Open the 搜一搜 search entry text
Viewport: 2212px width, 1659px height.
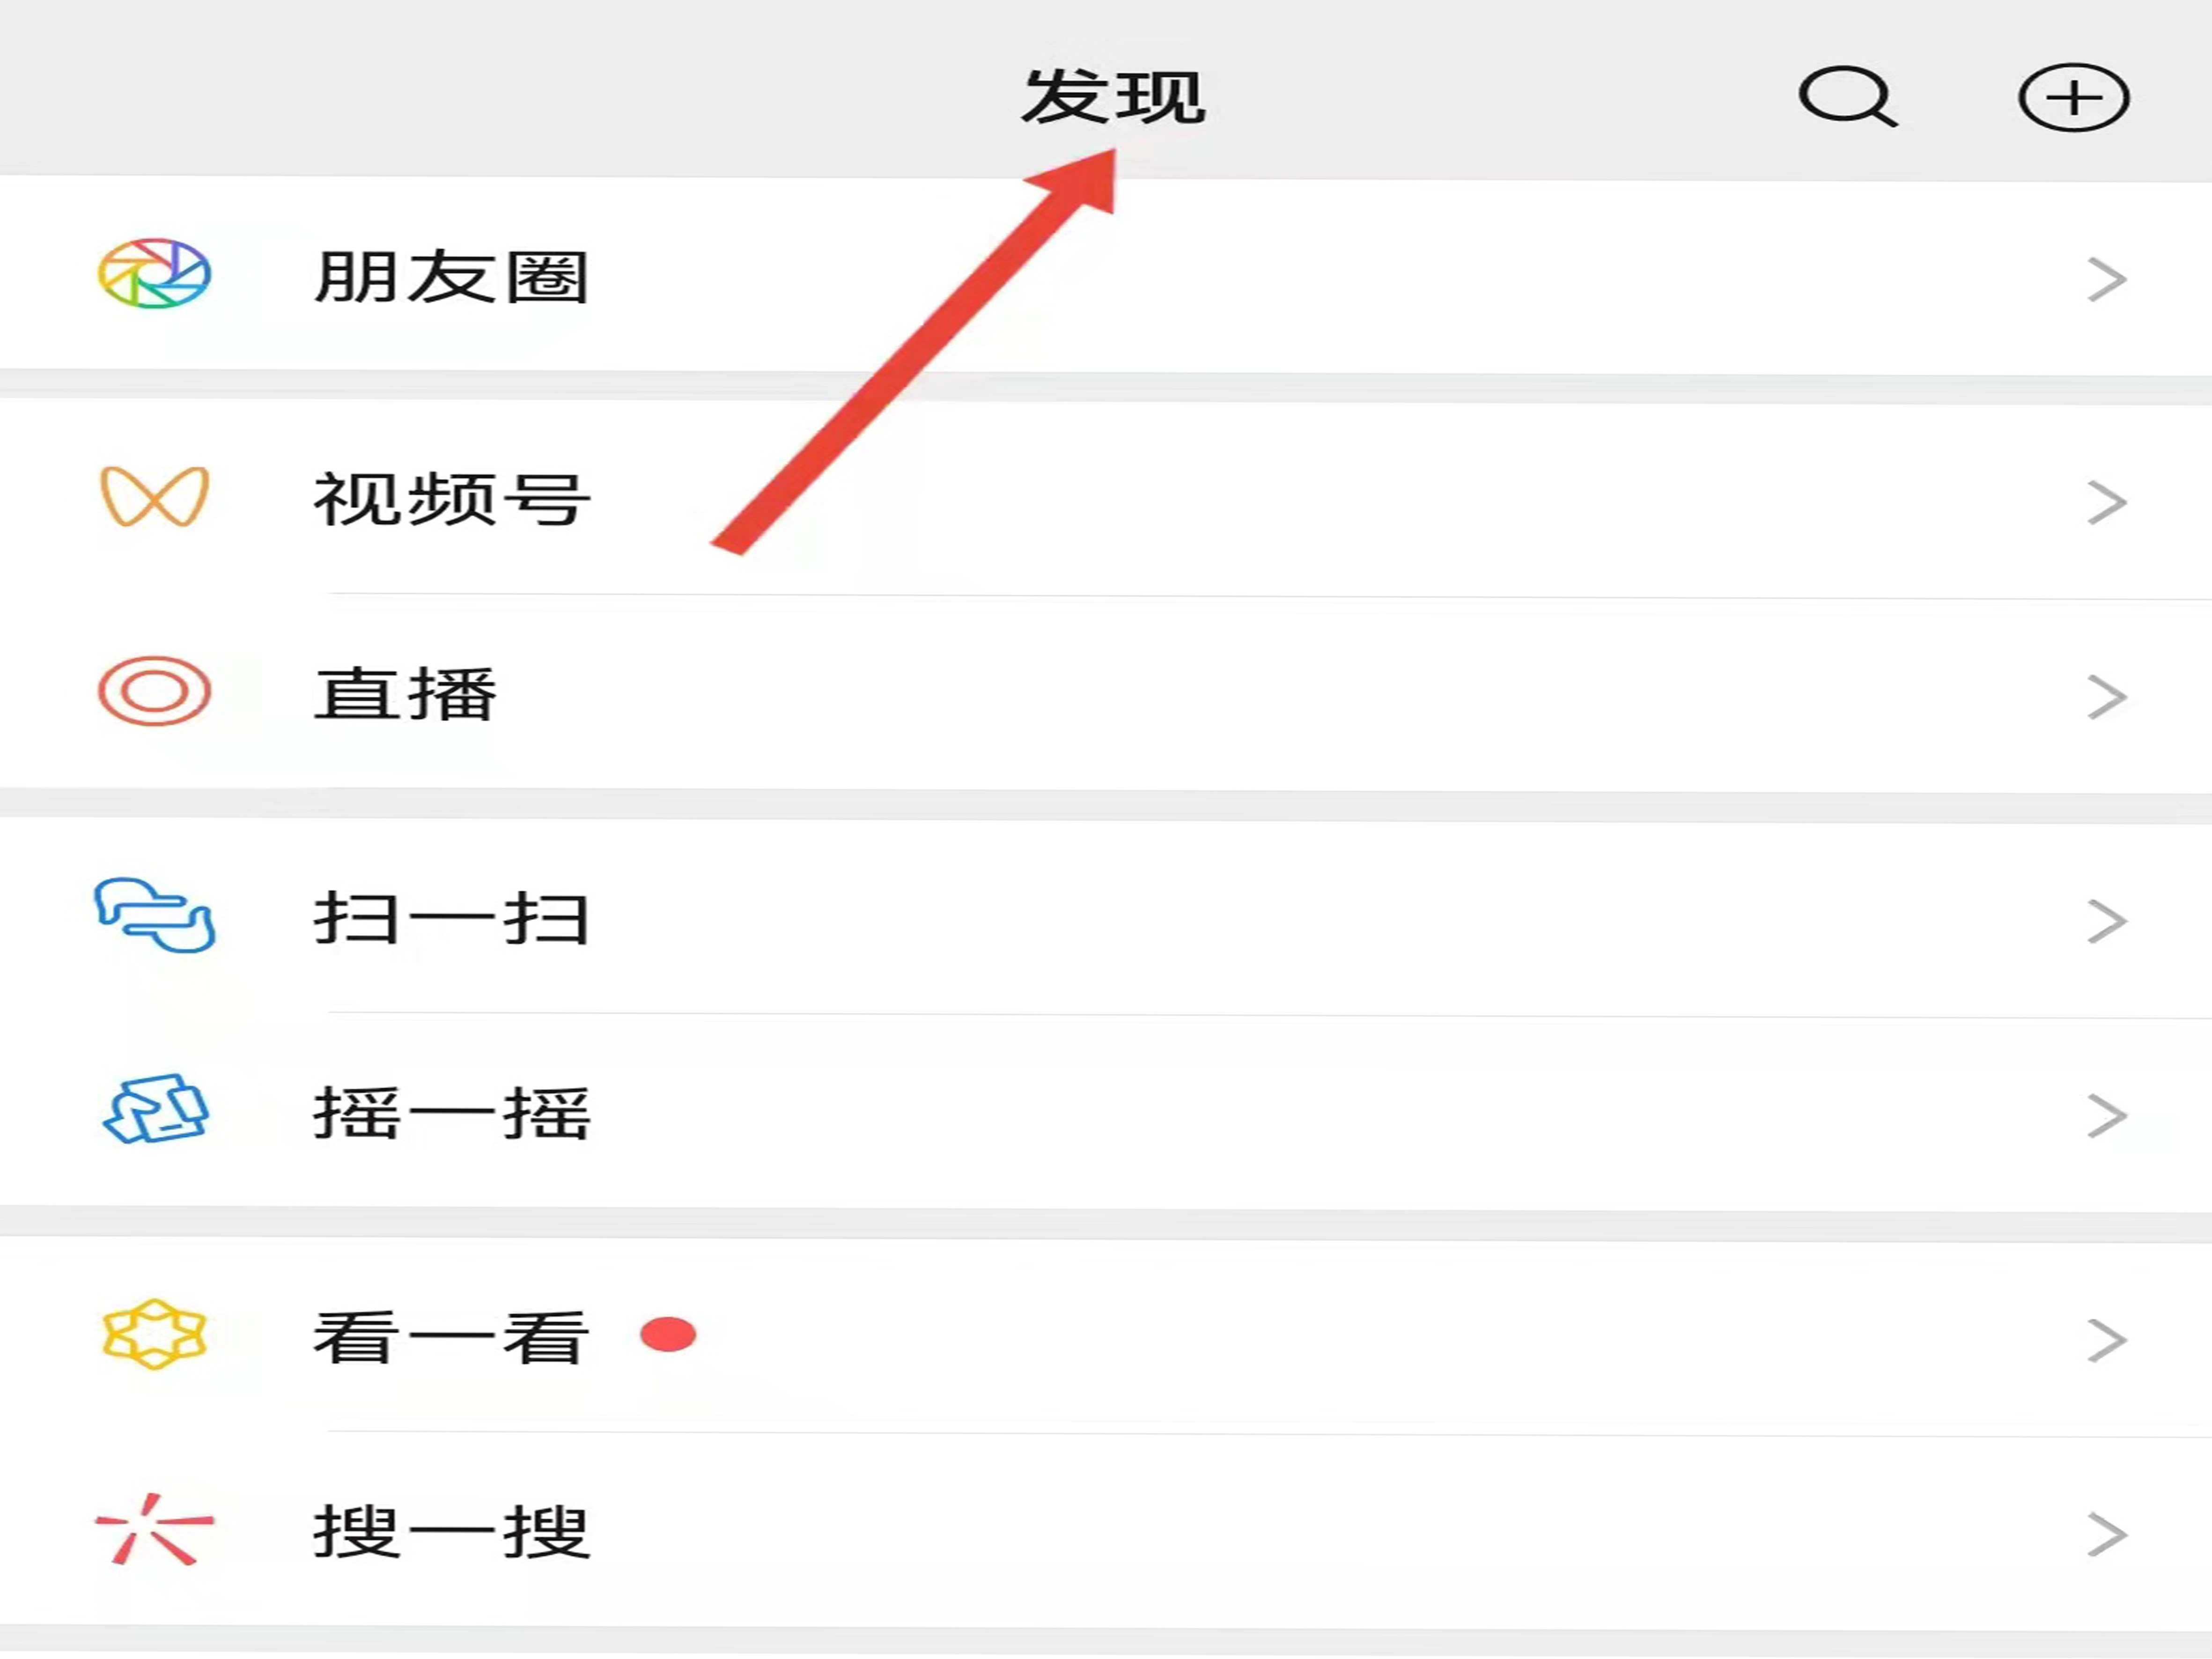[x=451, y=1531]
